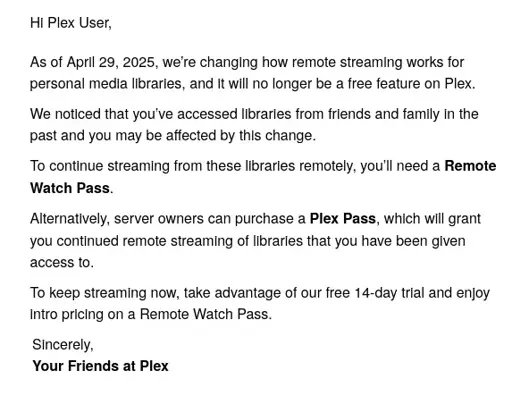Click non-bold "Remote Watch Pass" in last paragraph
Image resolution: width=512 pixels, height=396 pixels.
tap(204, 314)
